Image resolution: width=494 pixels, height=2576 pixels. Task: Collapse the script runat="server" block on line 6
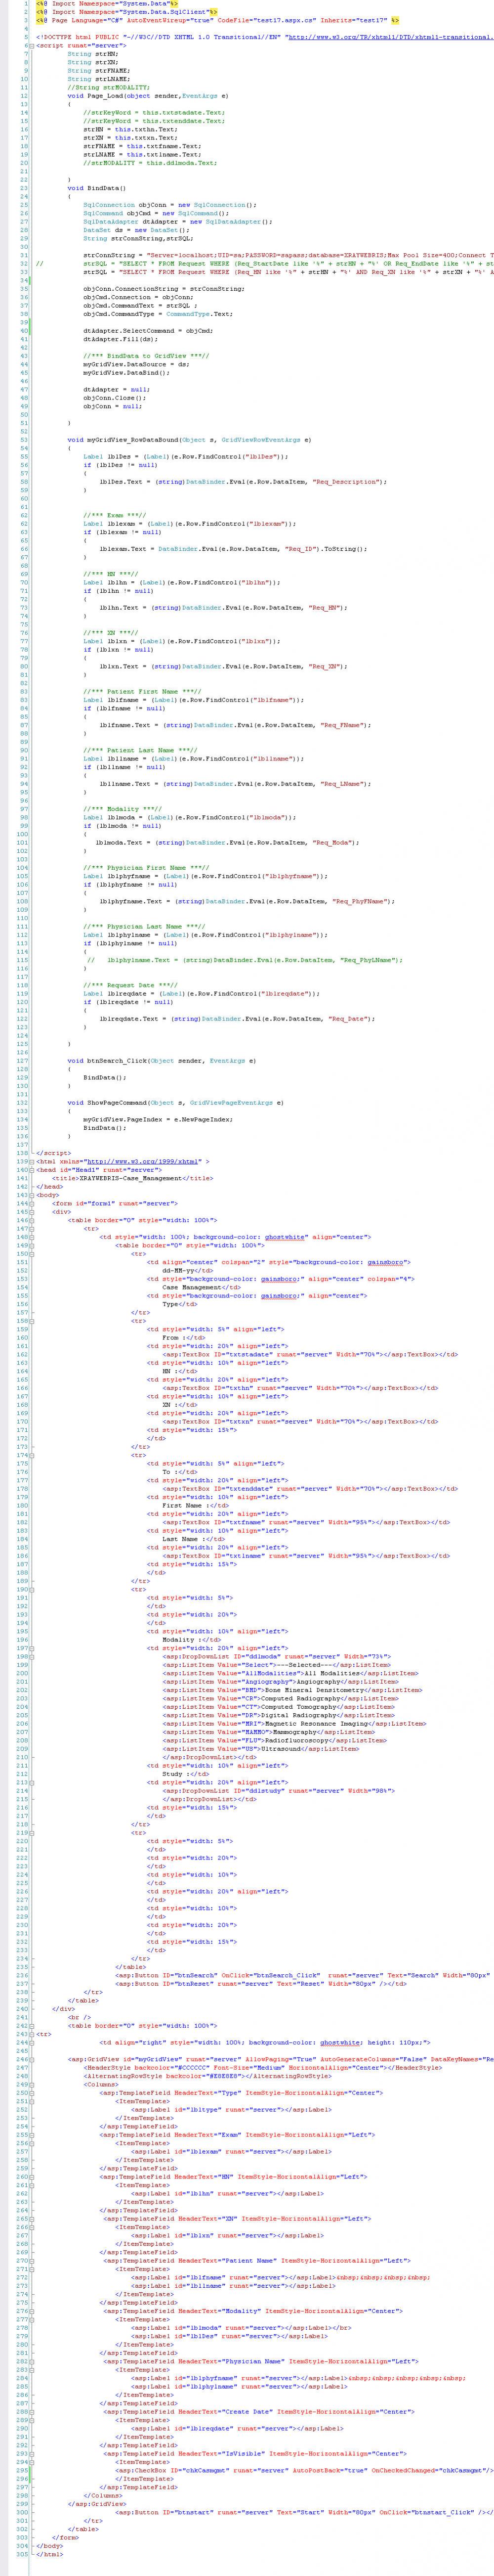(x=32, y=46)
